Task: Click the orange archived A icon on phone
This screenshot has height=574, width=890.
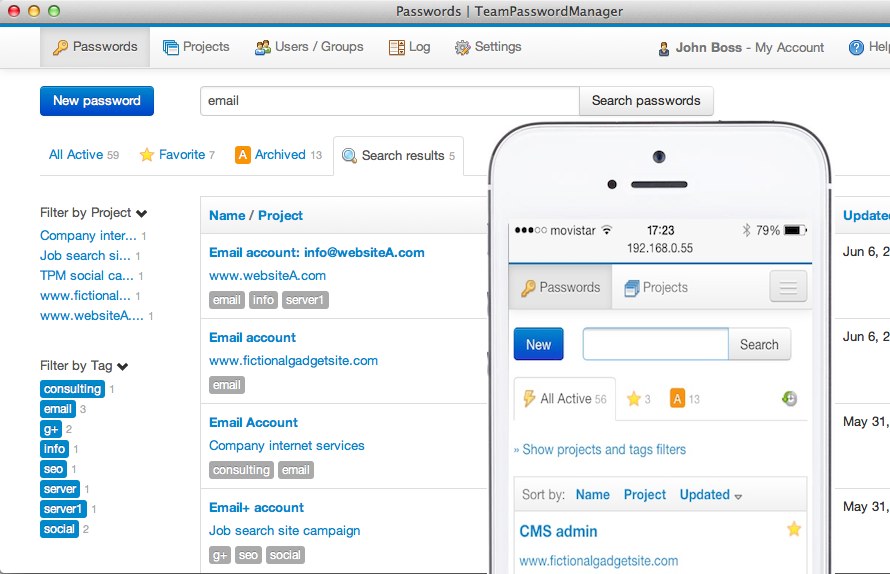Action: coord(677,399)
